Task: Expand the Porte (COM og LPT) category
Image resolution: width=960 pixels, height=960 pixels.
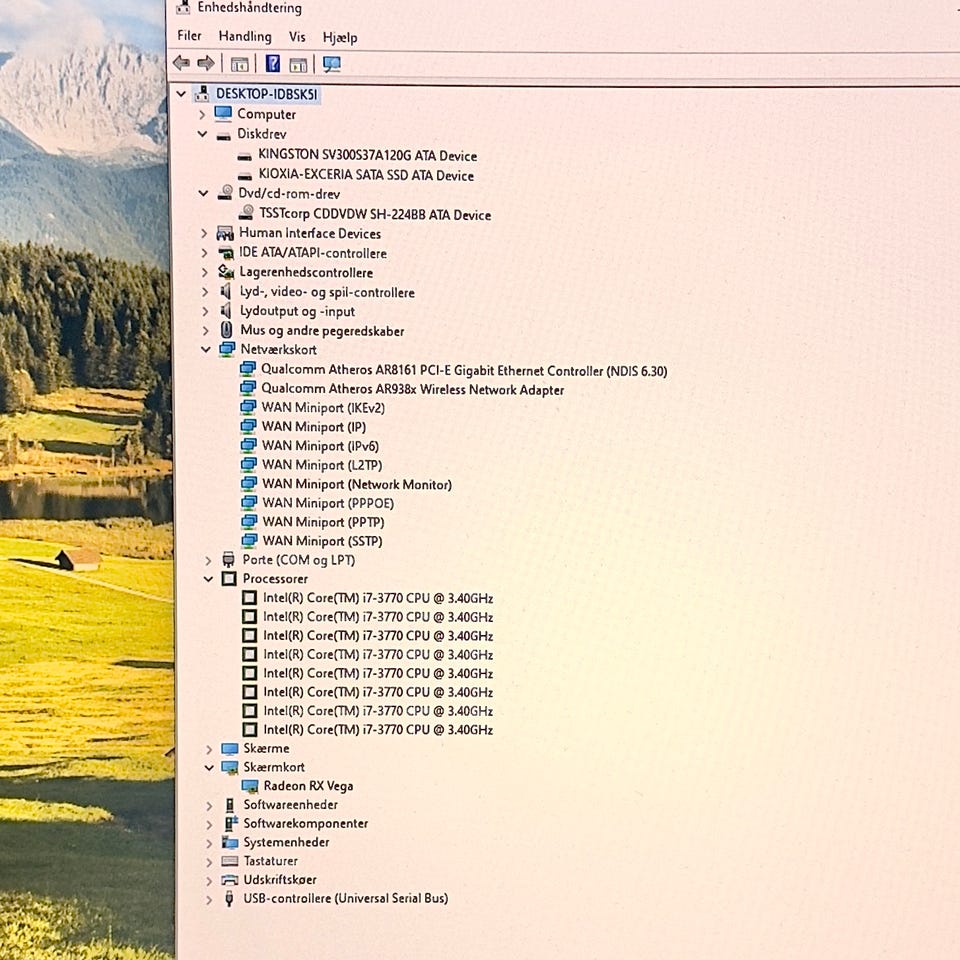Action: coord(208,560)
